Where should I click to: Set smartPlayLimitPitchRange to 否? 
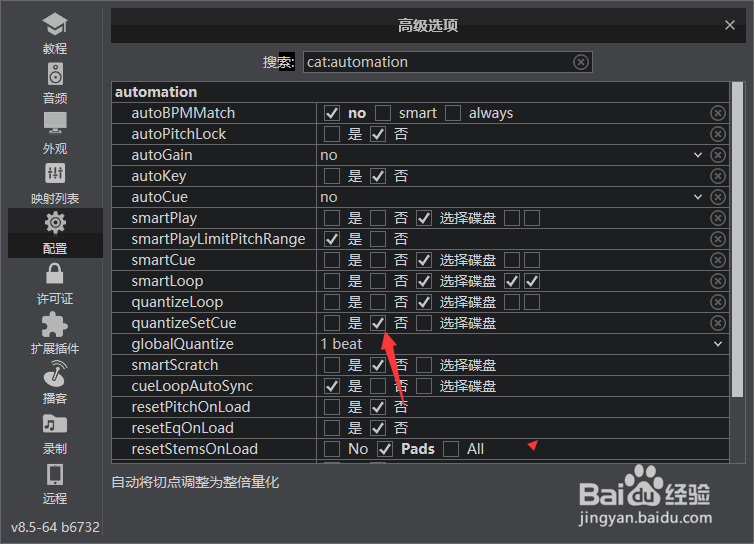point(378,239)
